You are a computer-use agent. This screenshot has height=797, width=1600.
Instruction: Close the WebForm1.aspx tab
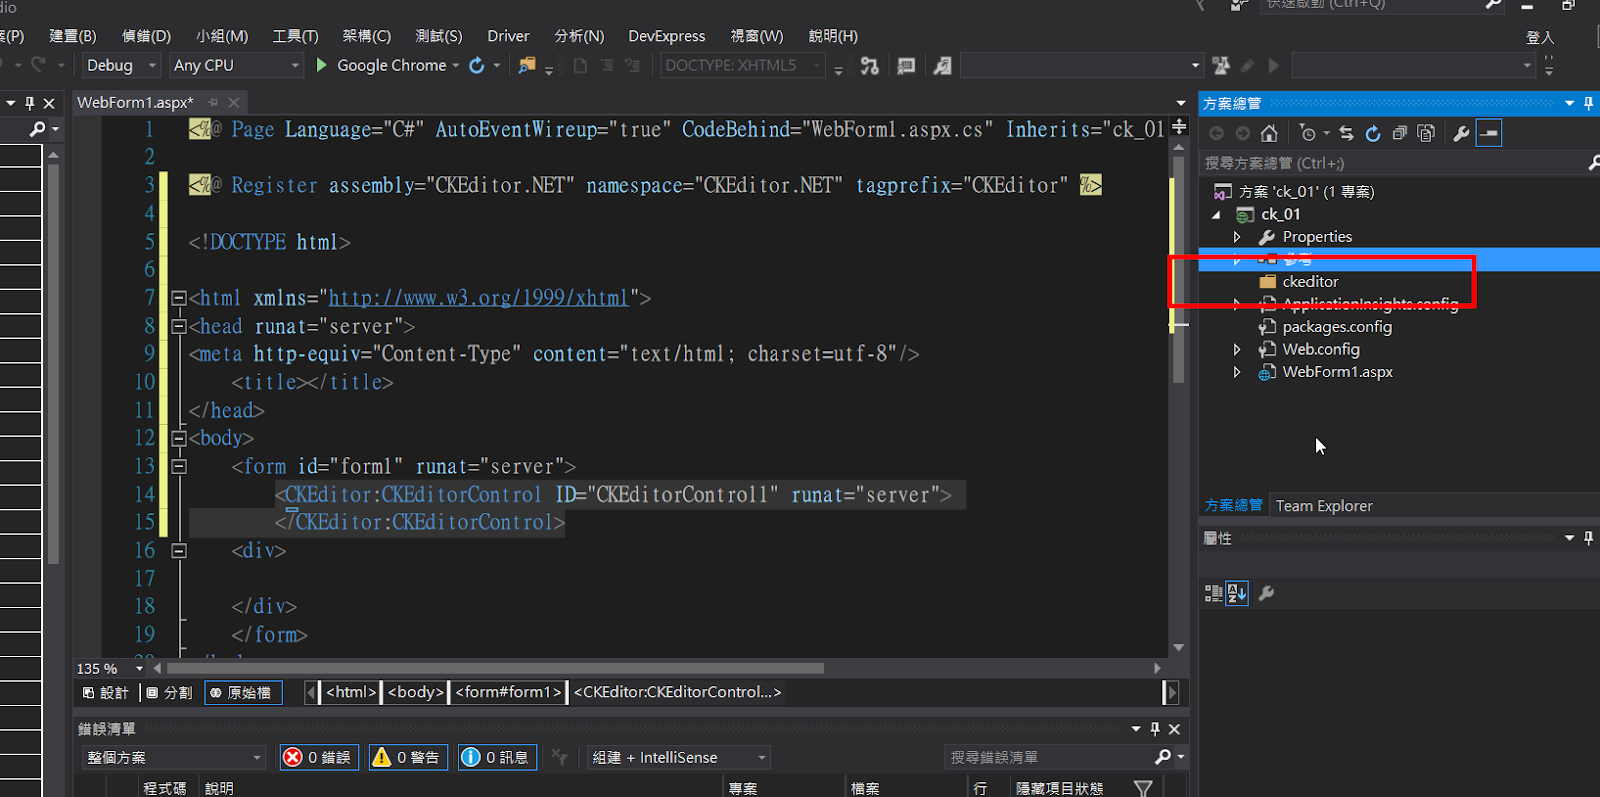[x=234, y=102]
